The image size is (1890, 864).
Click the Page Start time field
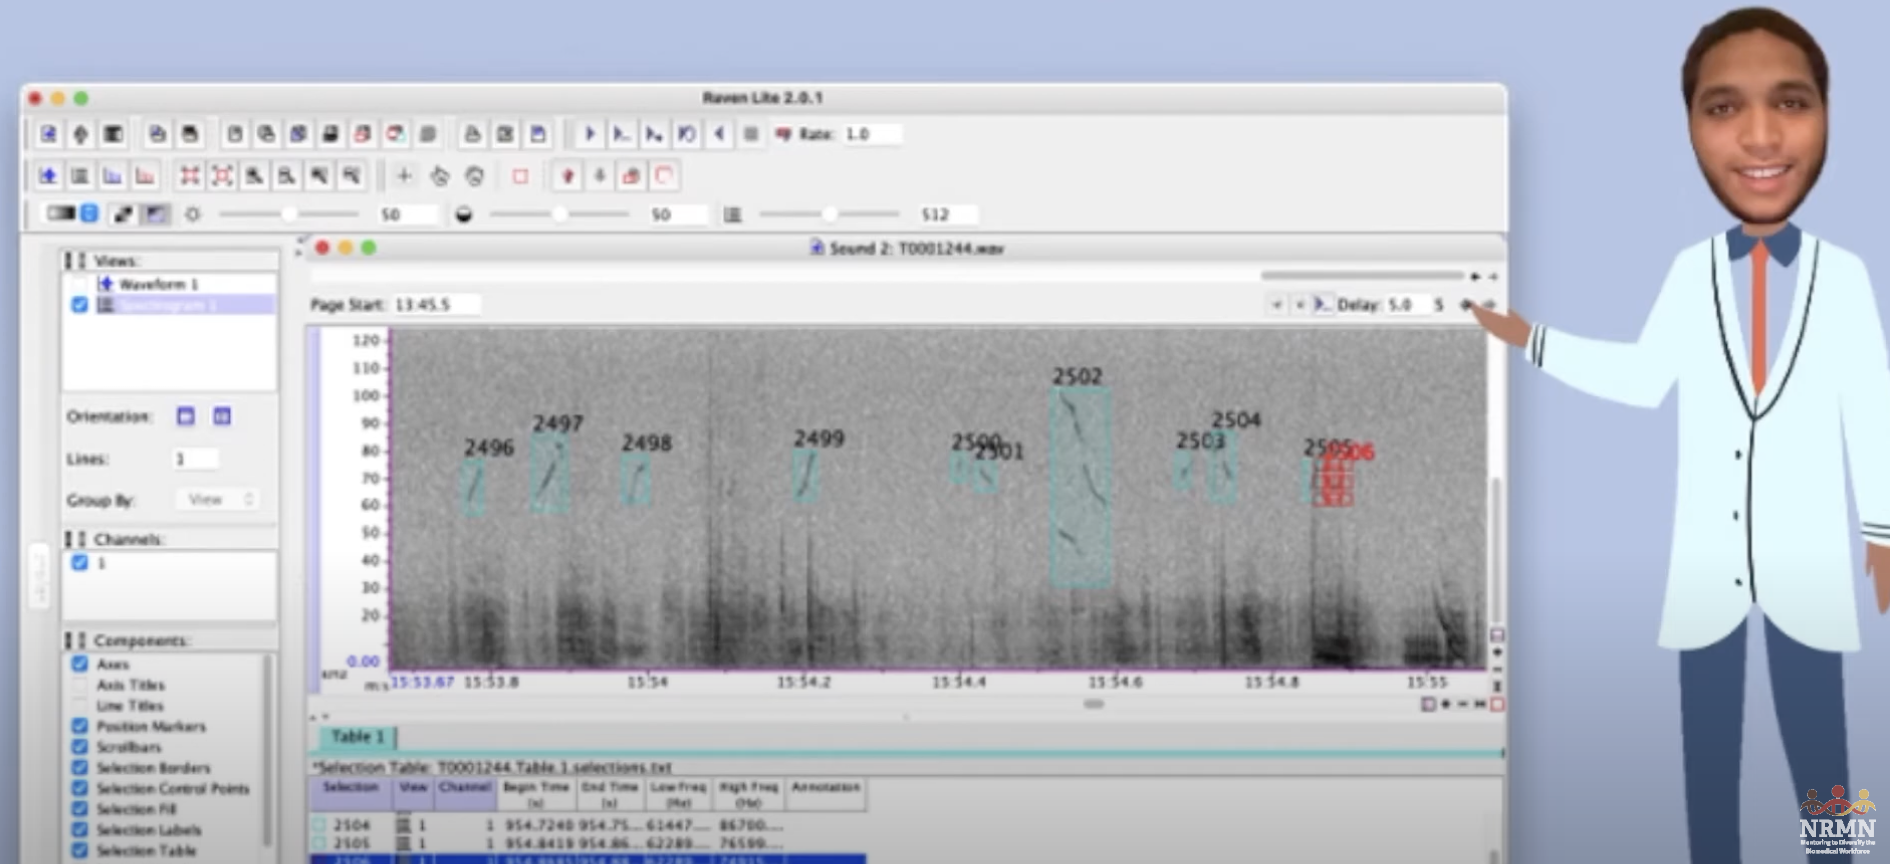pyautogui.click(x=436, y=304)
